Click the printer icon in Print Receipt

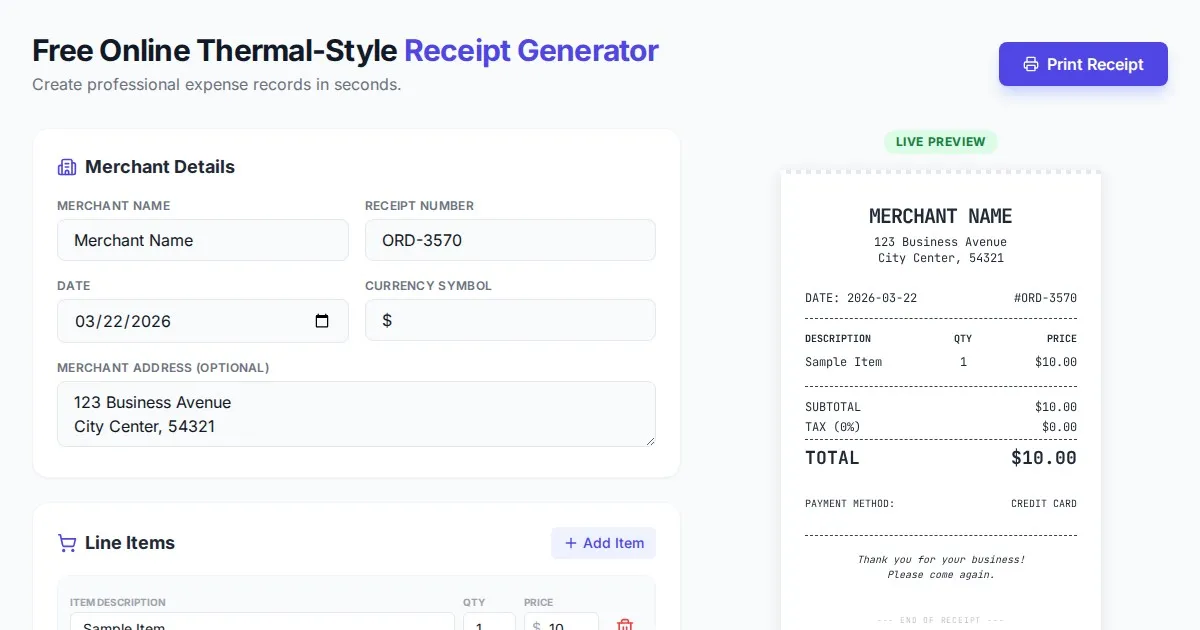point(1030,64)
